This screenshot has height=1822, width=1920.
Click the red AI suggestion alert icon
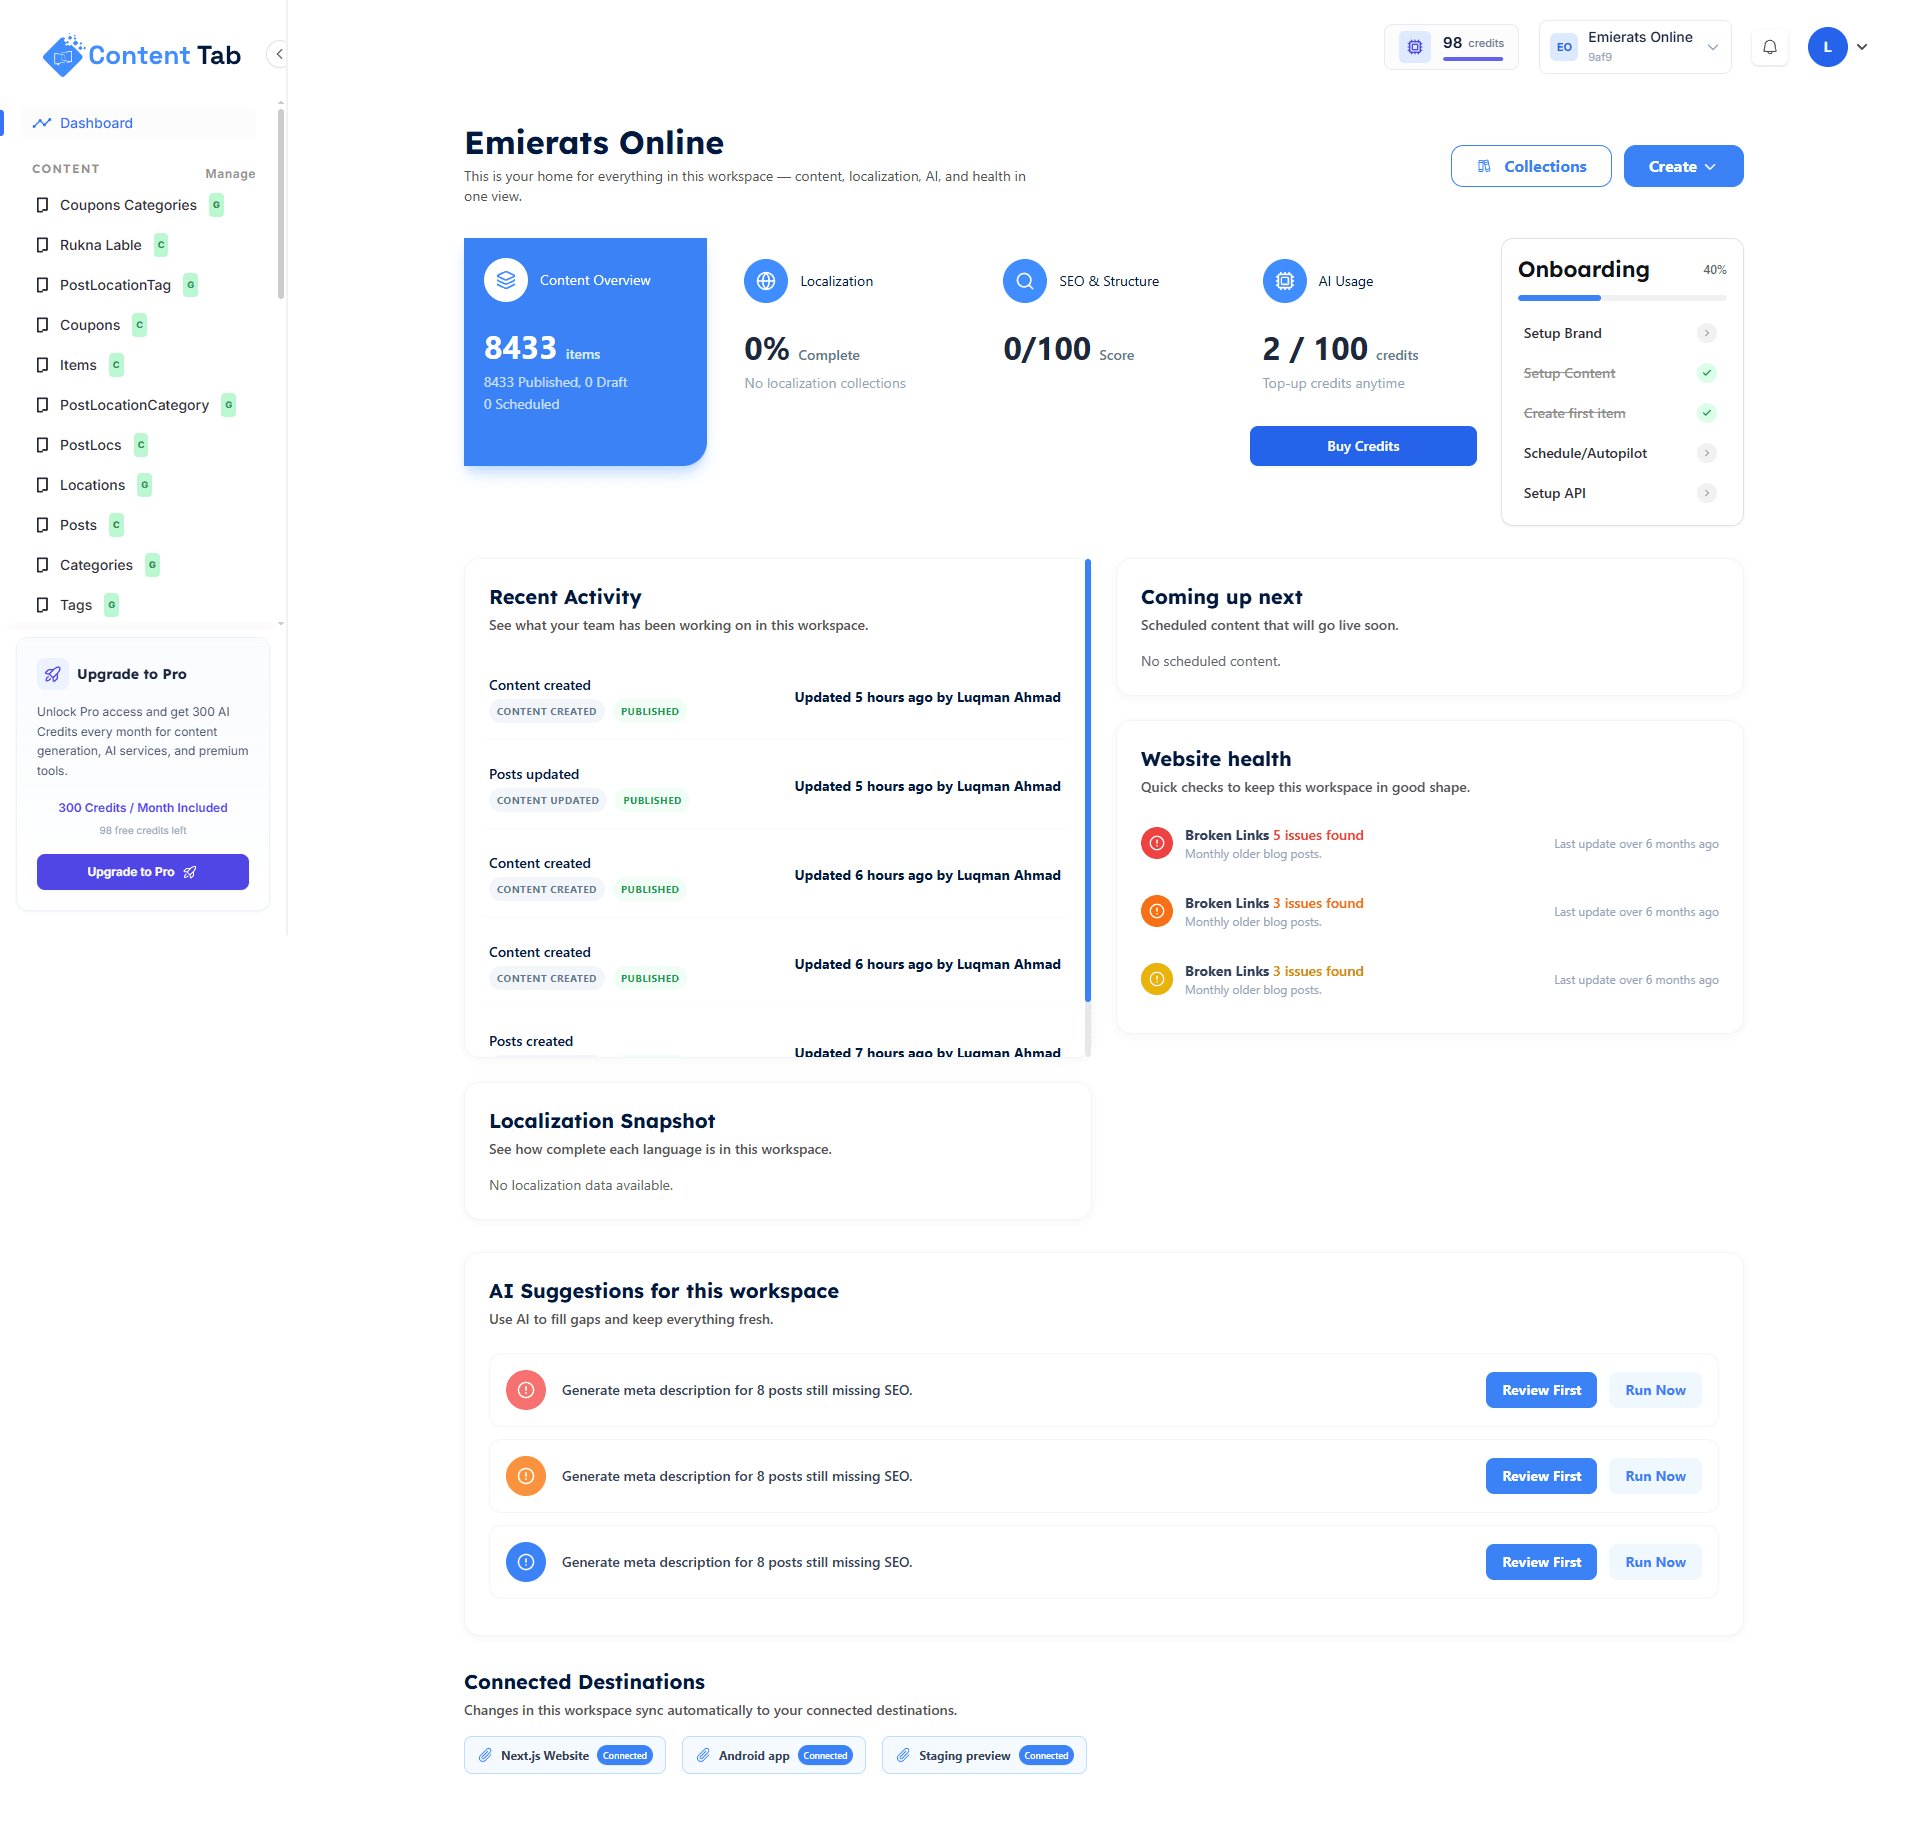pos(526,1390)
